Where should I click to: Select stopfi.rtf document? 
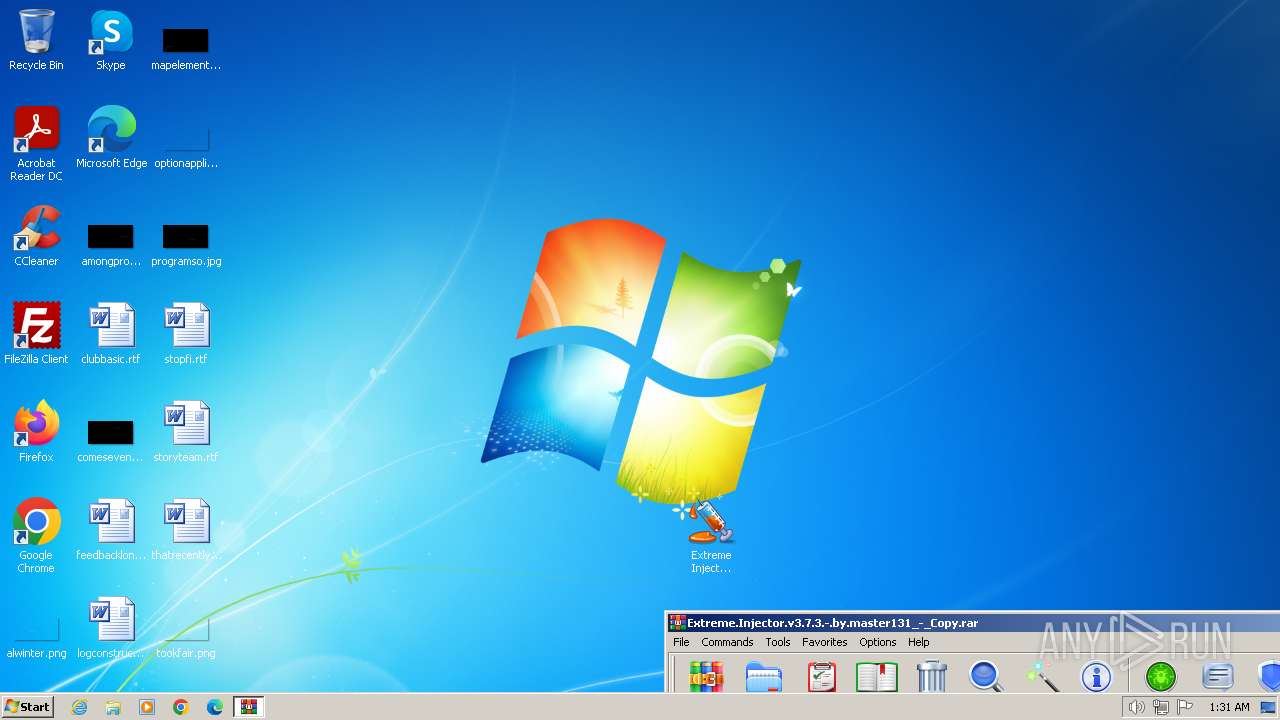point(186,333)
